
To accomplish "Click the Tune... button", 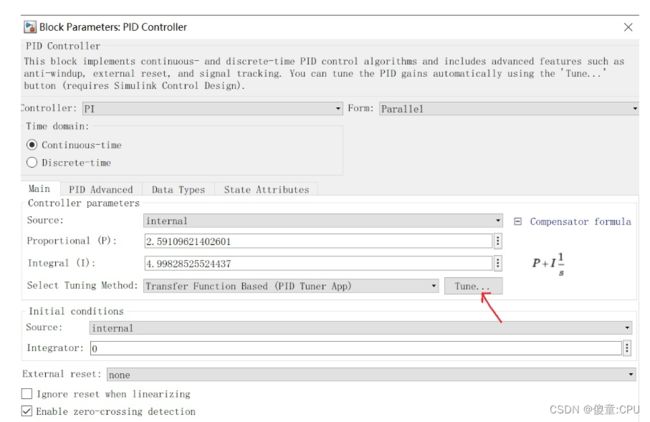I will click(473, 286).
